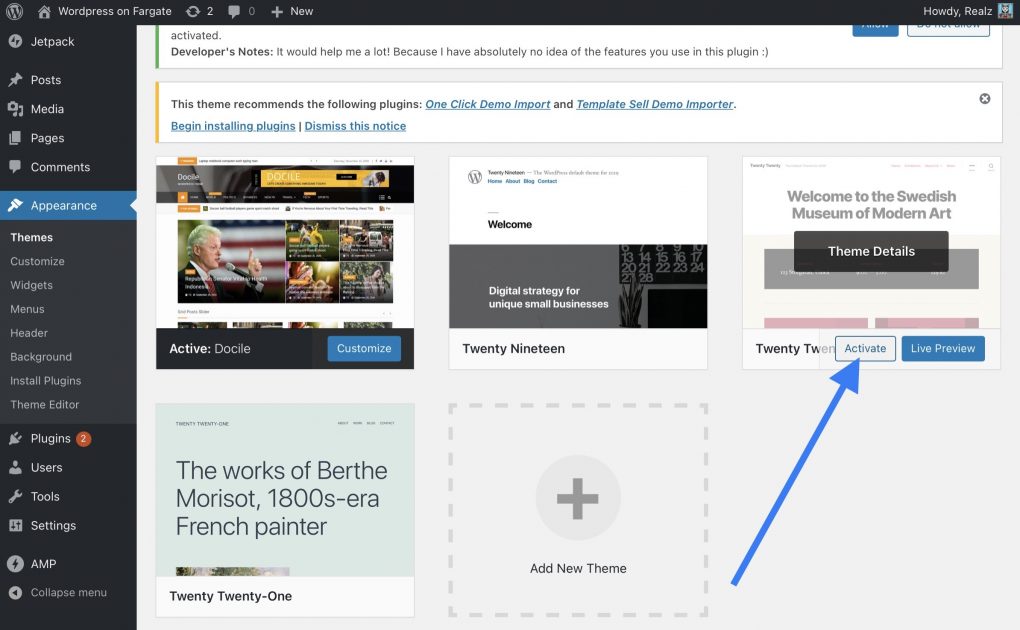Open the home icon for Wordpress on Fargate
This screenshot has width=1020, height=630.
pos(44,11)
